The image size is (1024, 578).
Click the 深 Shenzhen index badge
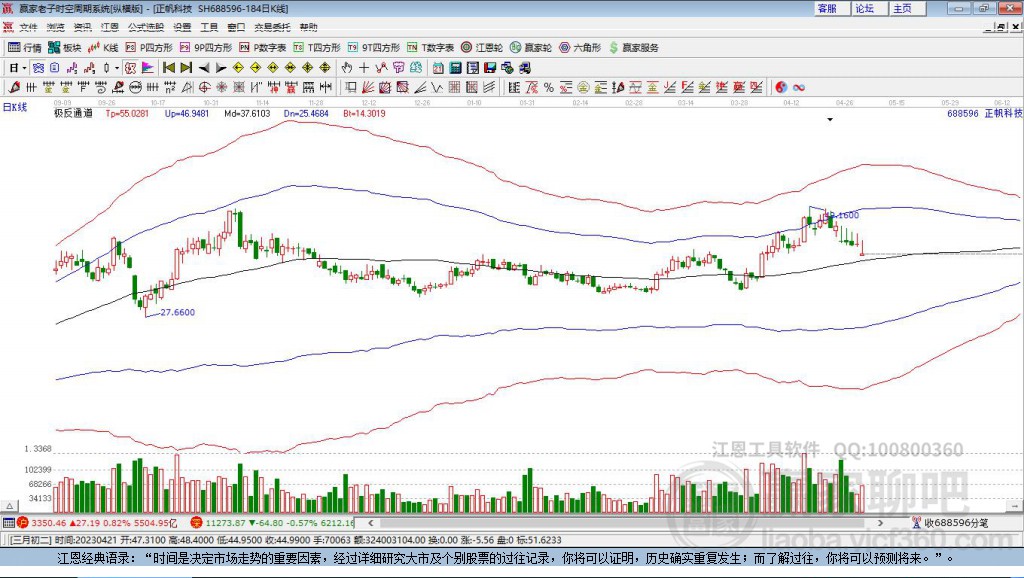[x=197, y=522]
